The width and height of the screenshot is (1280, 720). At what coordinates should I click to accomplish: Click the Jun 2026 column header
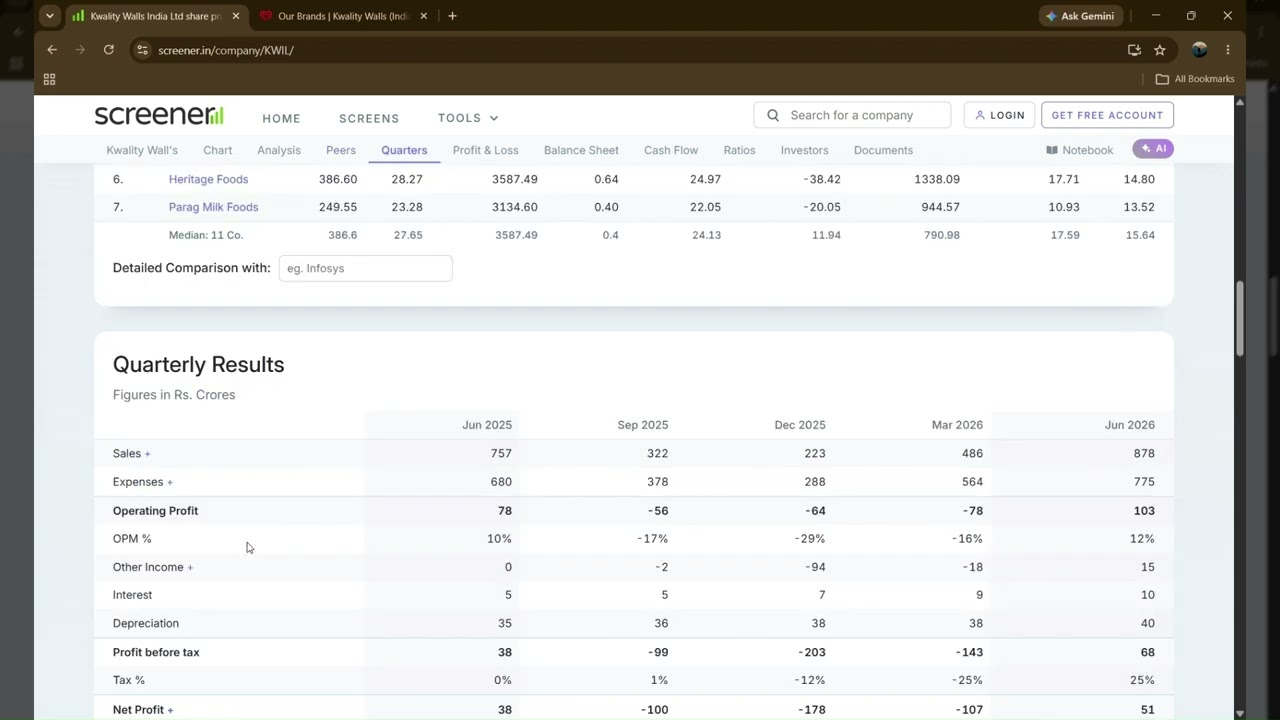(1130, 425)
